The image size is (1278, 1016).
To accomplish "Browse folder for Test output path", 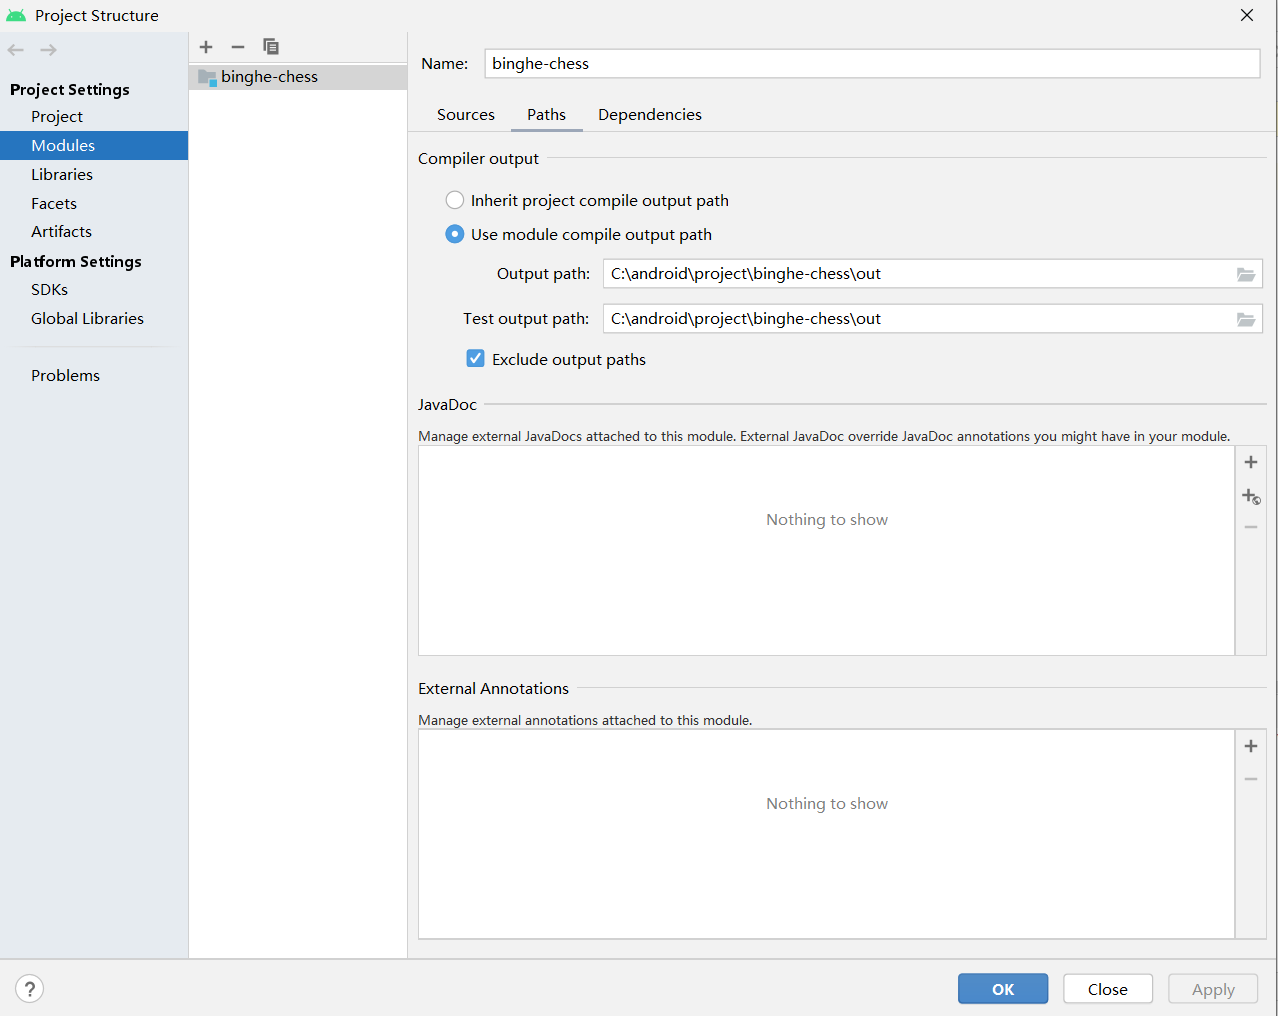I will [1246, 319].
